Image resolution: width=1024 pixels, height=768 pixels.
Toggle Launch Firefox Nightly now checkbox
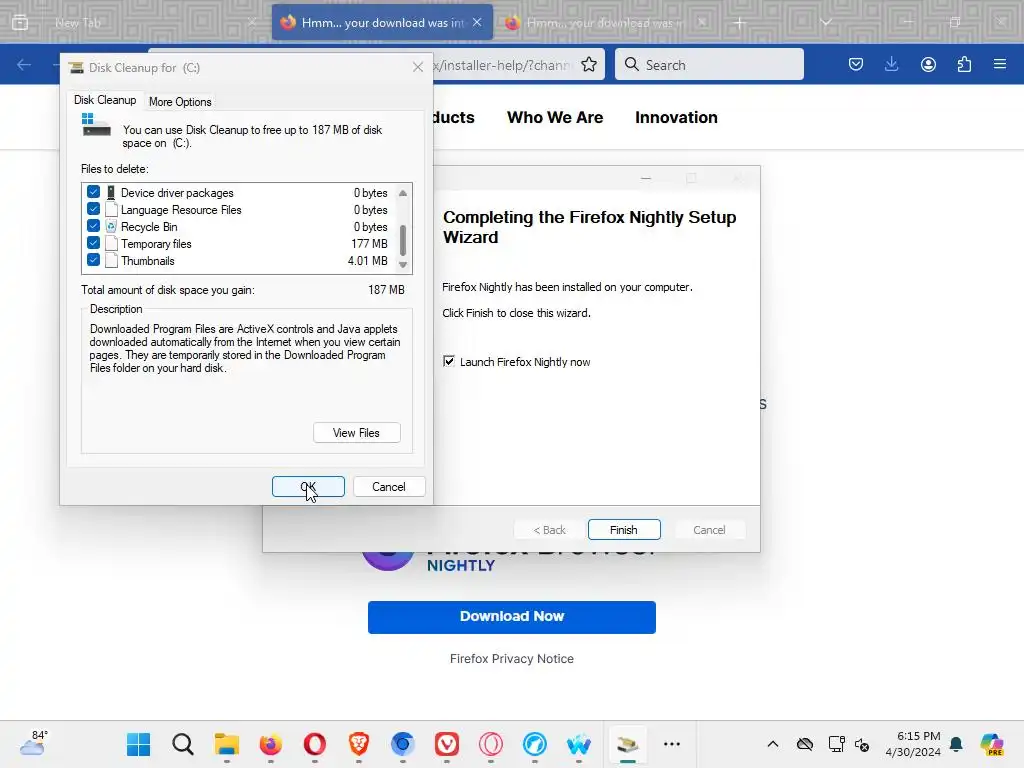[x=449, y=361]
